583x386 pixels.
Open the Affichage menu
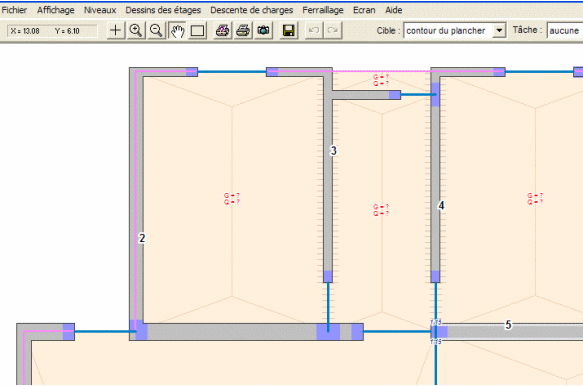coord(56,10)
